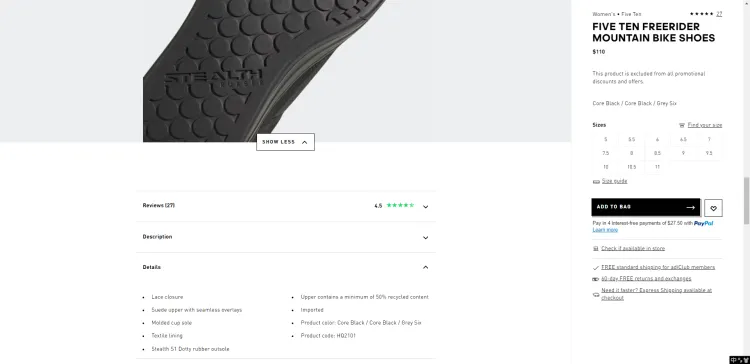The image size is (750, 364).
Task: Click the page vertical scrollbar thumb
Action: coord(746,200)
